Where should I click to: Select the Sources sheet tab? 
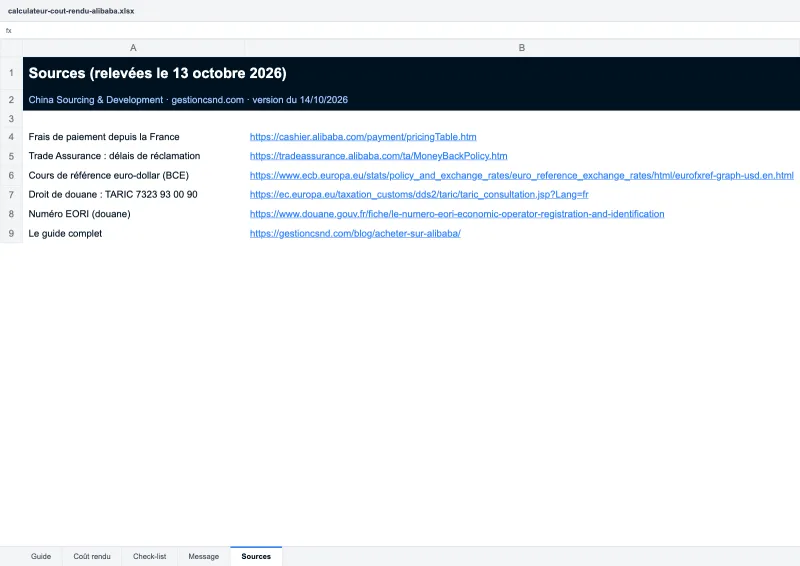click(256, 556)
